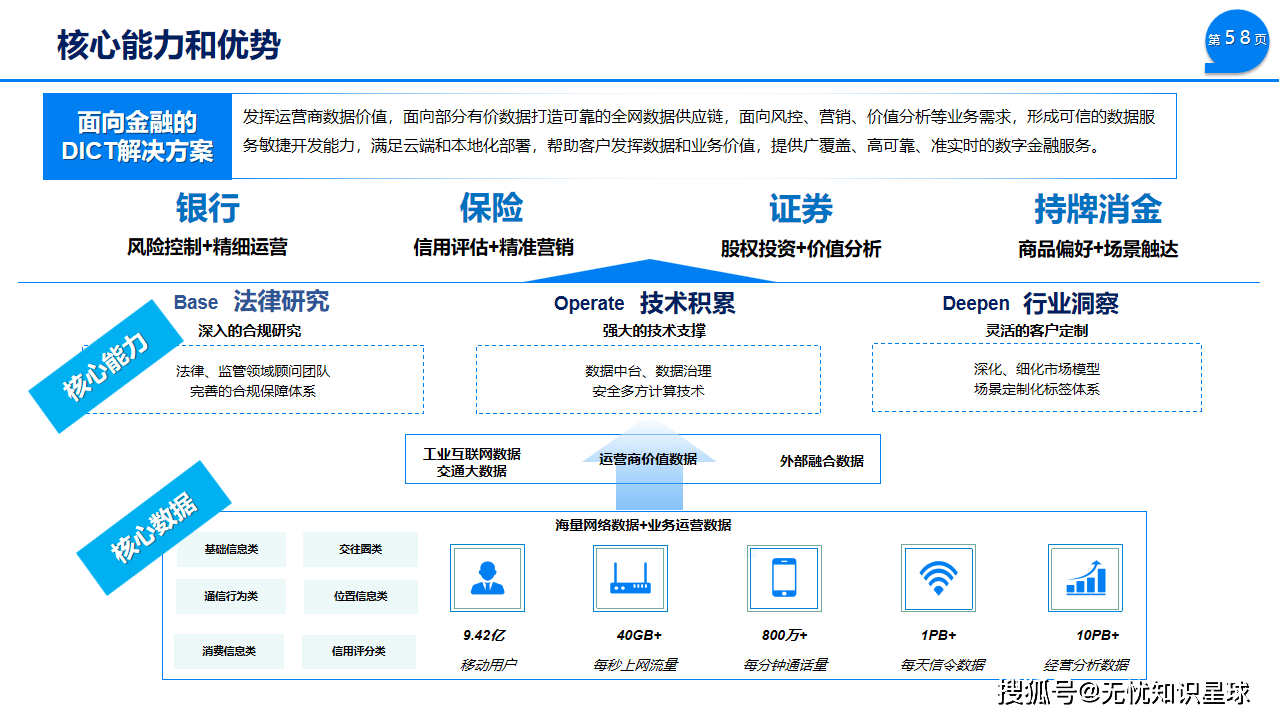This screenshot has width=1280, height=720.
Task: Click the WiFi signal icon above 1PB+
Action: pos(936,578)
